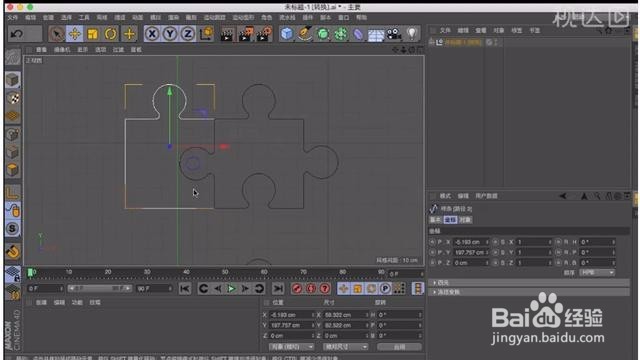Viewport: 640px width, 360px height.
Task: Switch to Model mode cube icon
Action: pos(13,80)
